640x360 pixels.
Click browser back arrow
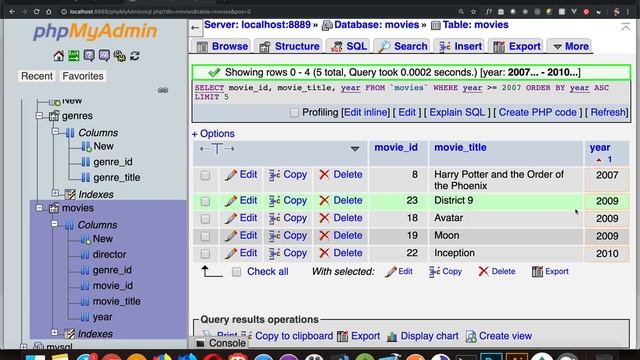[x=12, y=12]
